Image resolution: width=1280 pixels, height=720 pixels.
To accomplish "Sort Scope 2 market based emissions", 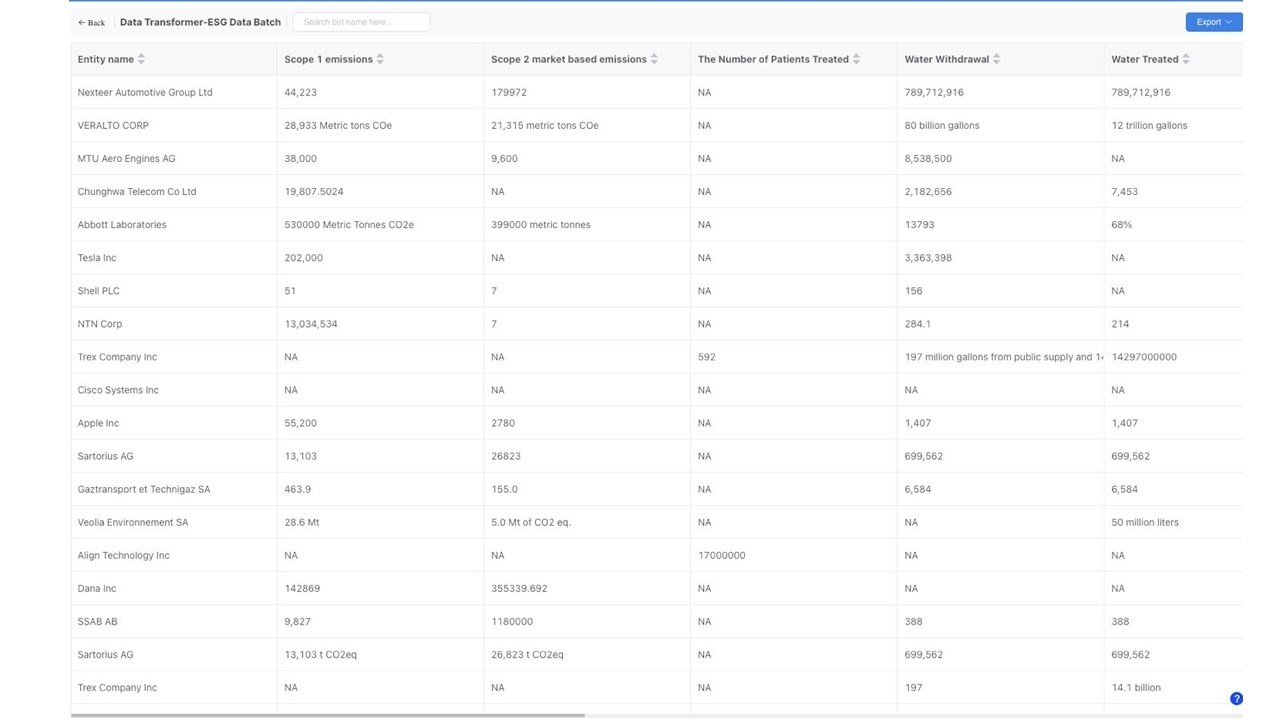I will click(654, 59).
